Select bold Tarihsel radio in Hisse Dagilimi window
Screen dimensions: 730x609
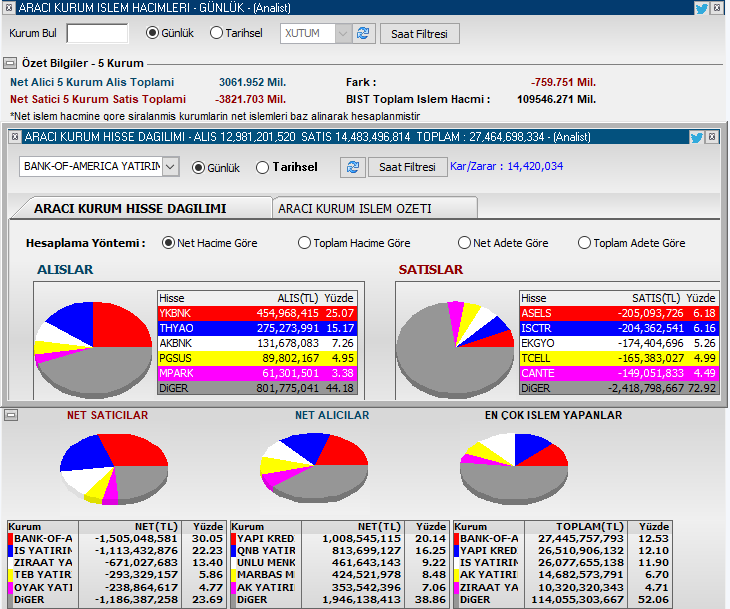(x=262, y=168)
